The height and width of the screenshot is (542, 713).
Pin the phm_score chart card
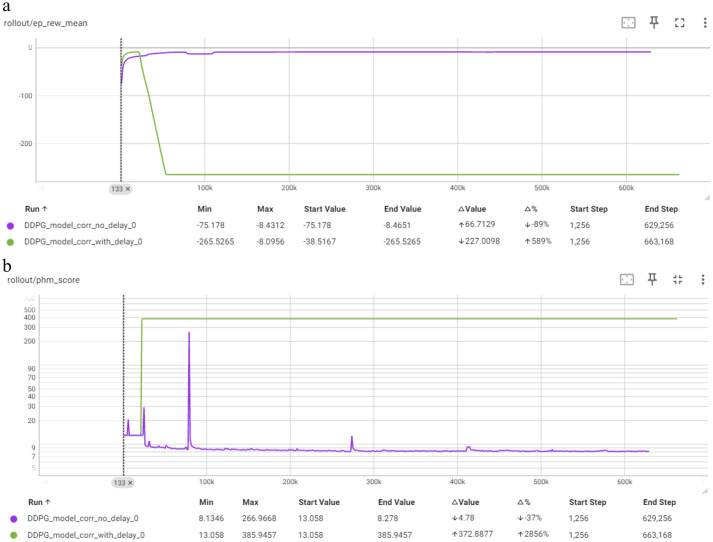[652, 279]
